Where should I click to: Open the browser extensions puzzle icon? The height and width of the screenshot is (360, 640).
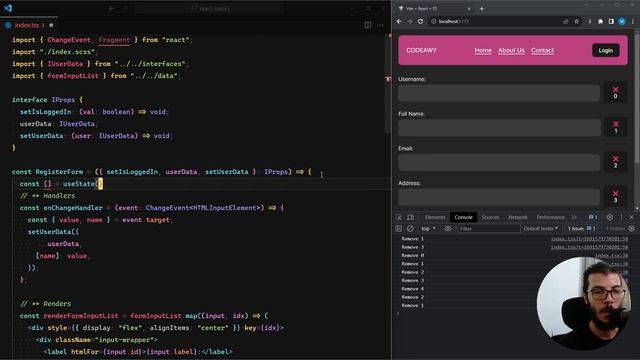click(x=600, y=21)
